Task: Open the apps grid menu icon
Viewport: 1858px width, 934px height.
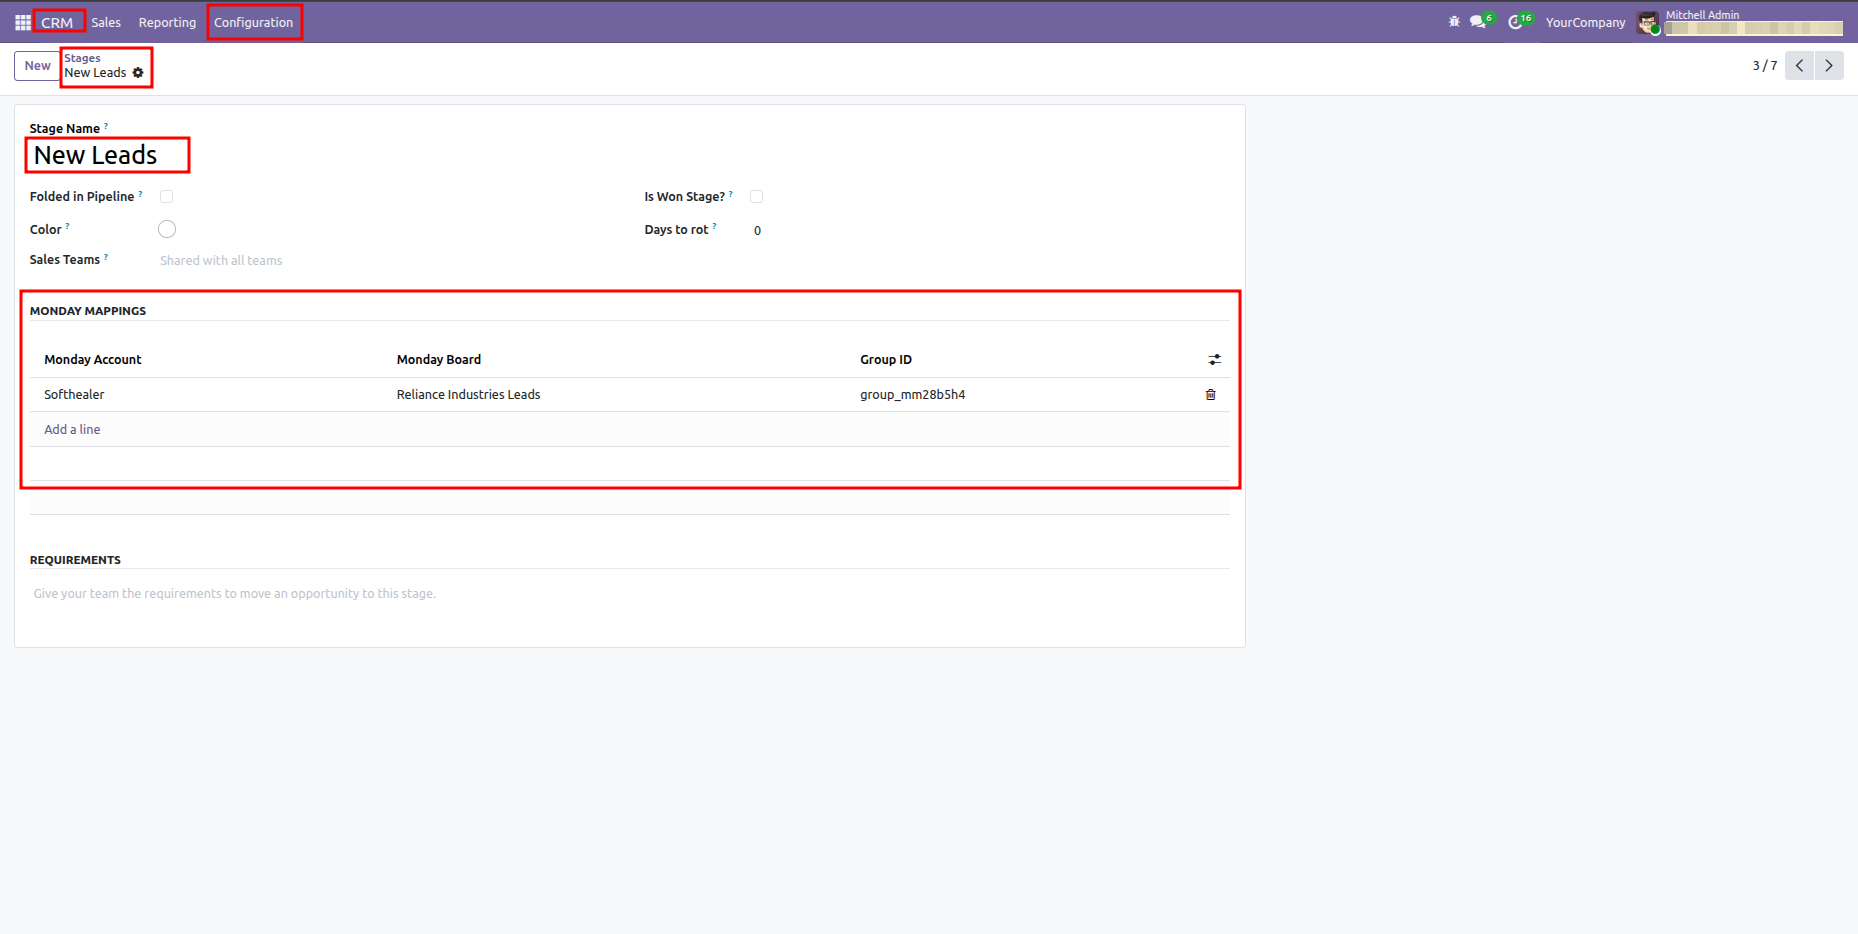Action: click(x=22, y=22)
